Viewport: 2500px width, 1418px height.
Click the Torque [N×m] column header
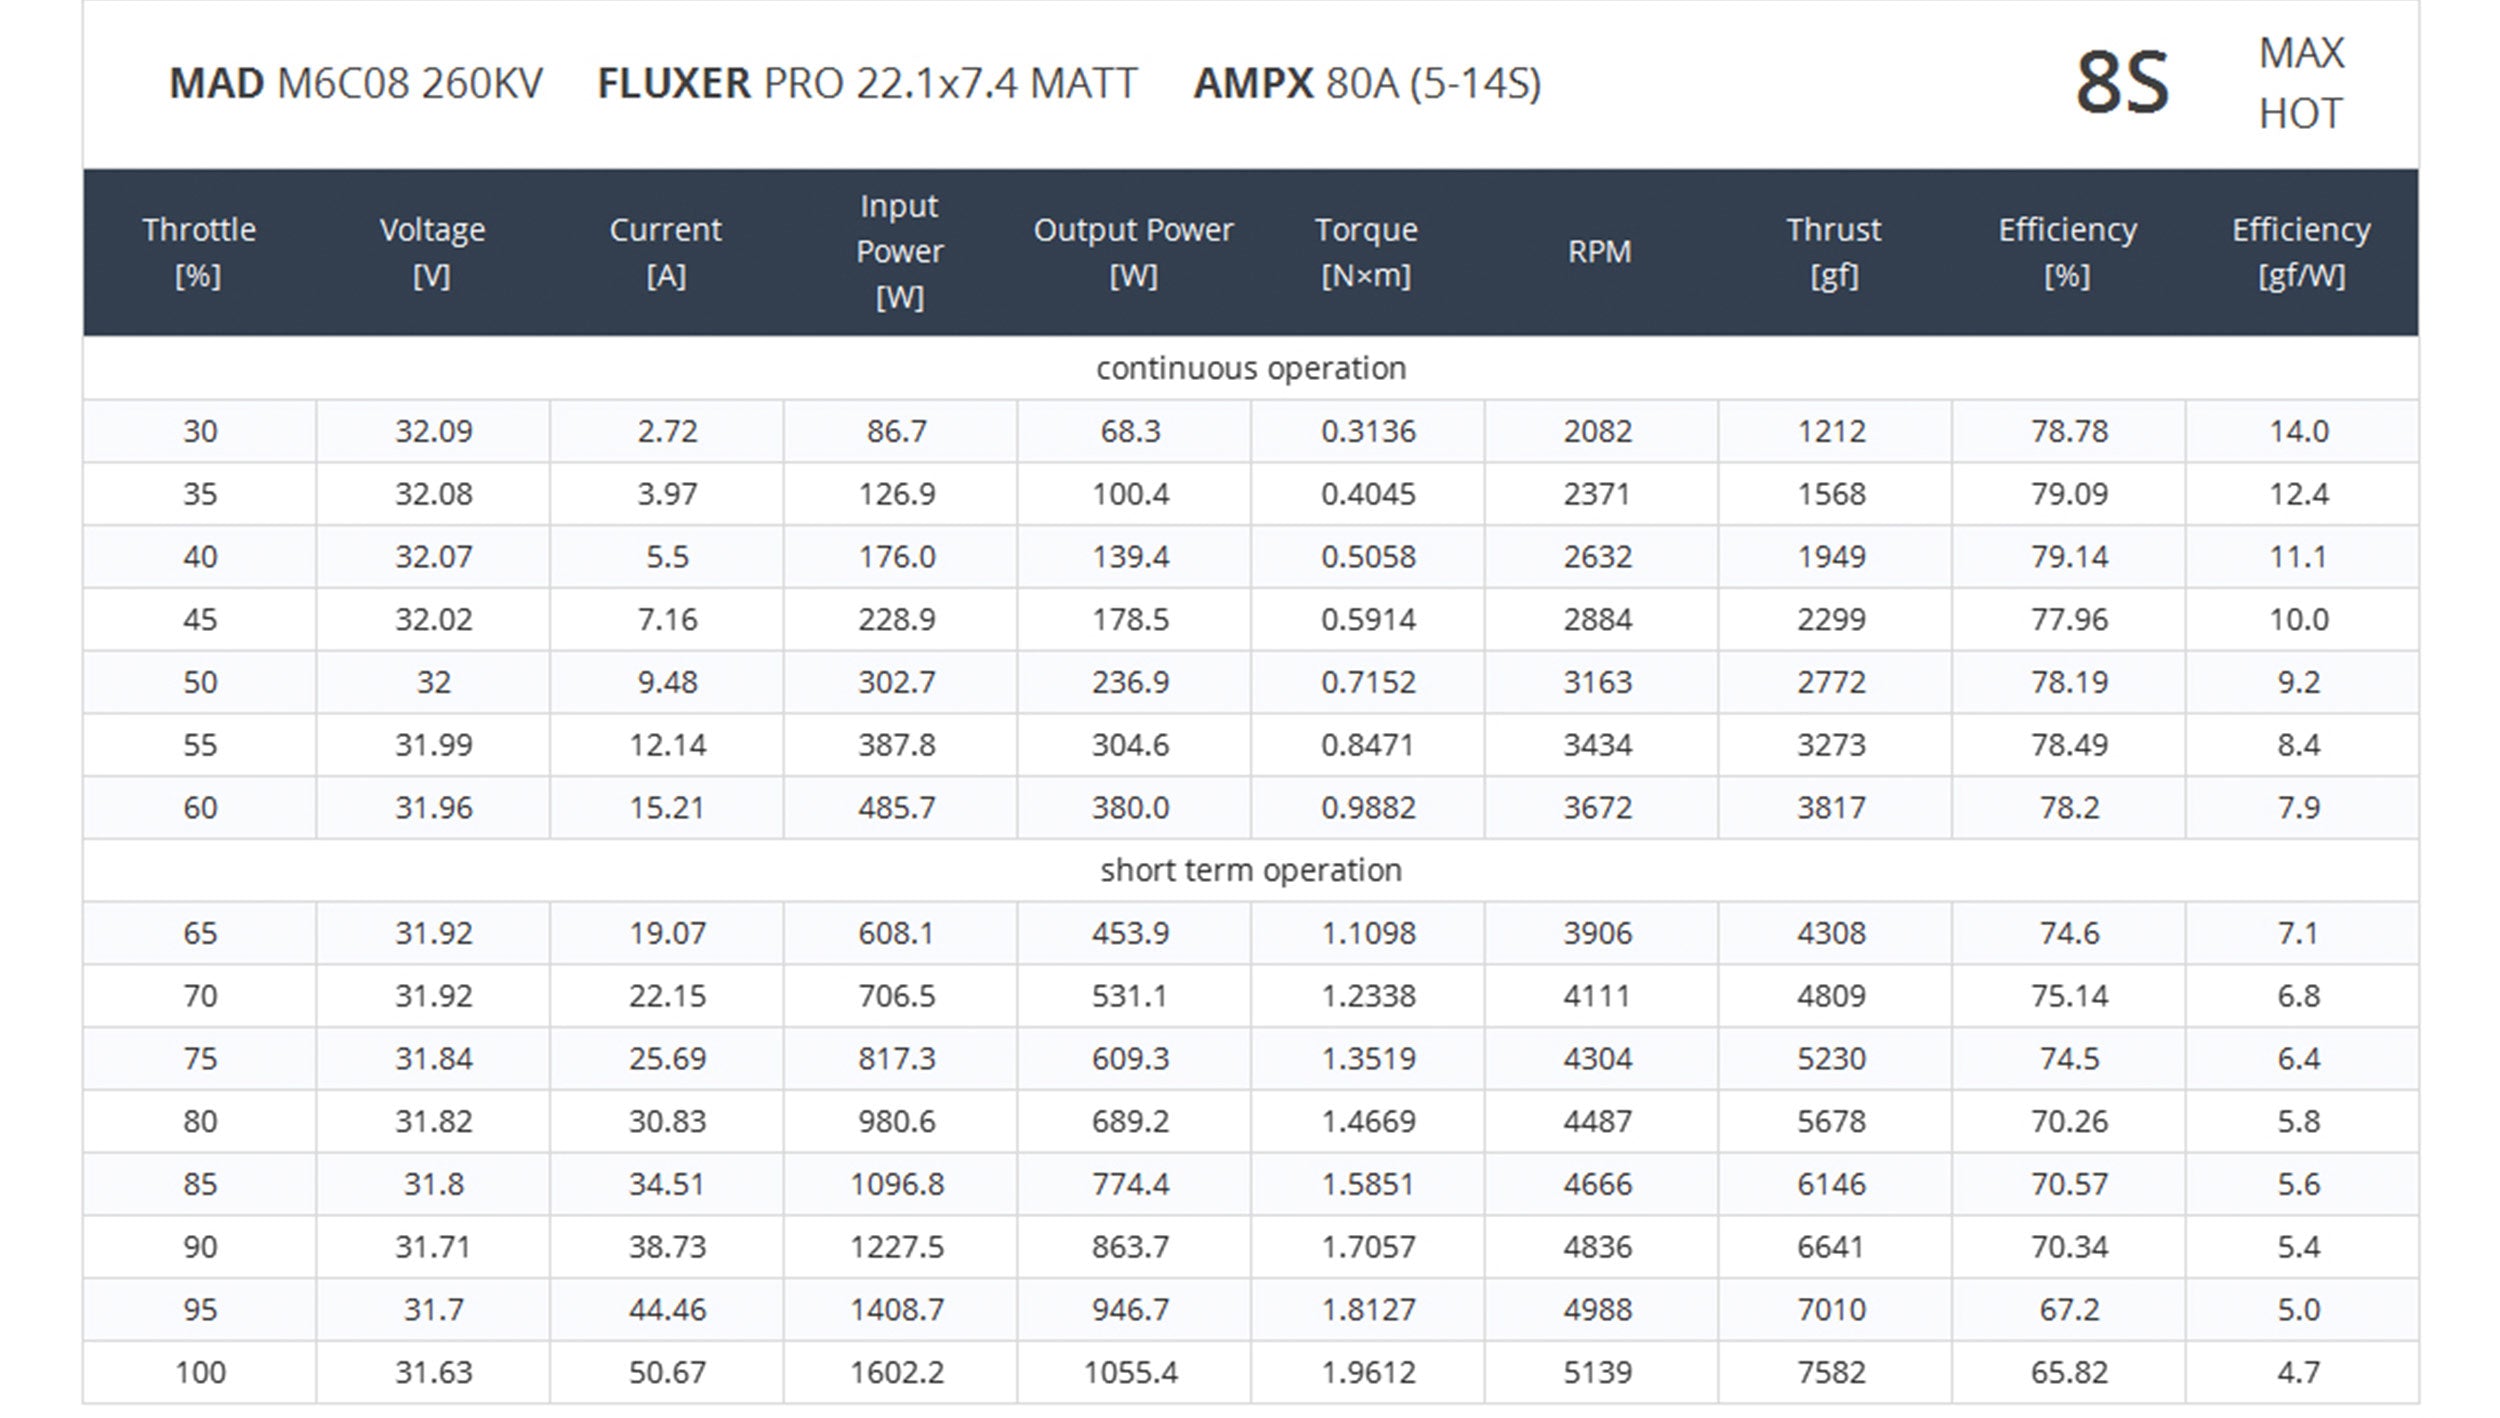click(x=1366, y=251)
